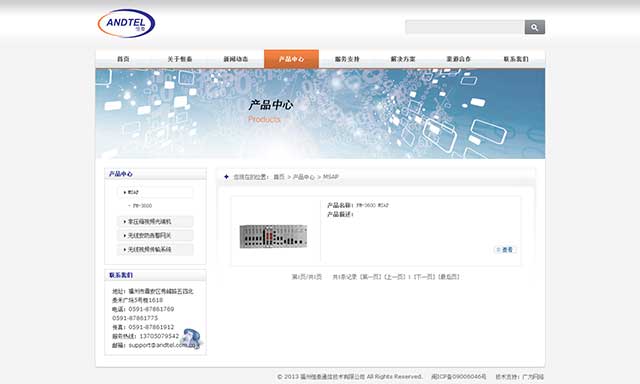
Task: Select 解决方案 in the navigation bar
Action: coord(403,59)
